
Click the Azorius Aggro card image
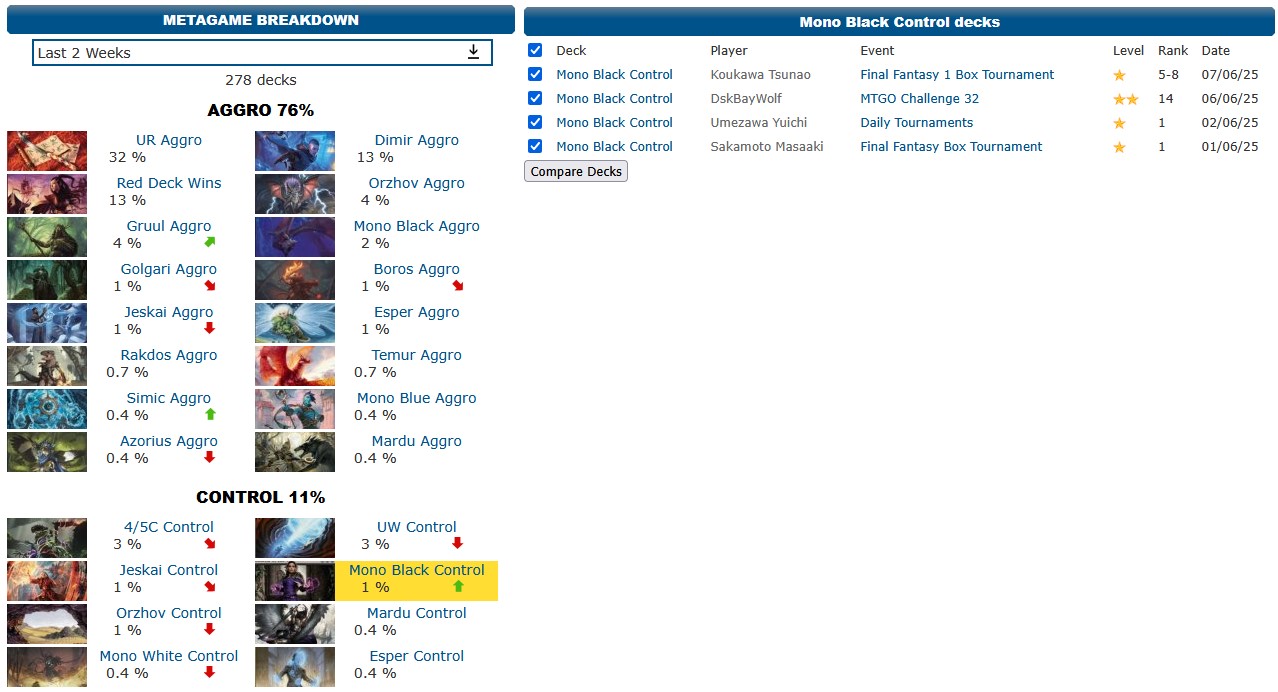click(47, 452)
